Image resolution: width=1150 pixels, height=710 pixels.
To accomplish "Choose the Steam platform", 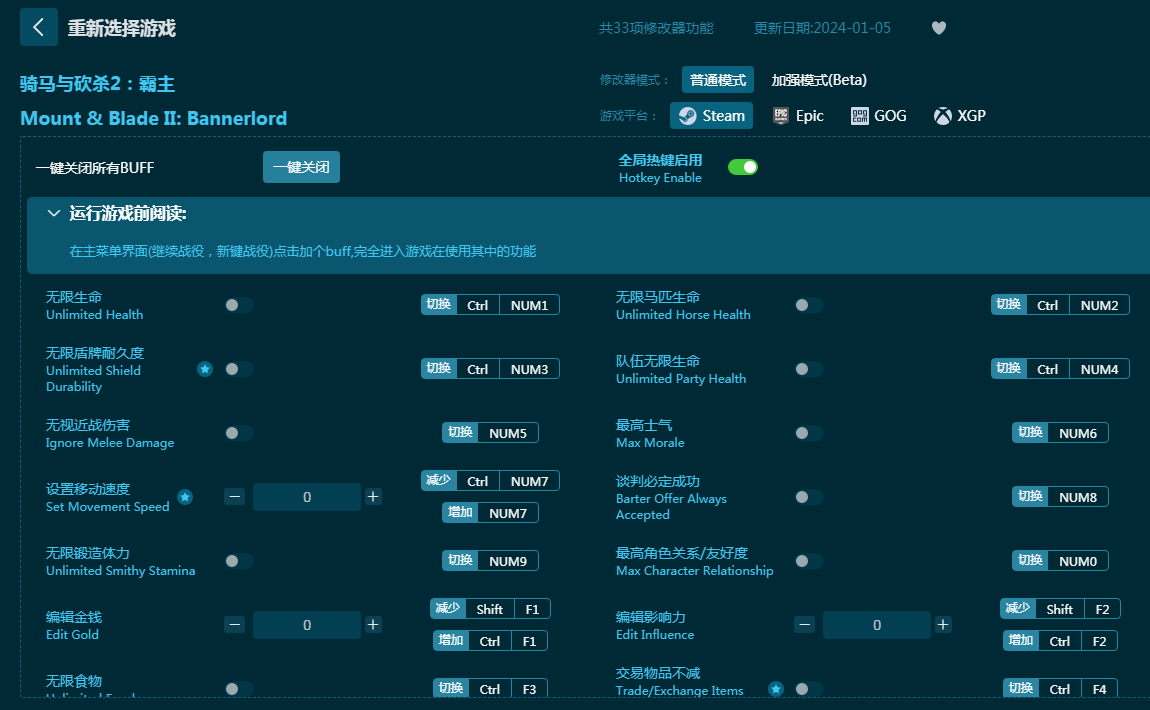I will (711, 116).
